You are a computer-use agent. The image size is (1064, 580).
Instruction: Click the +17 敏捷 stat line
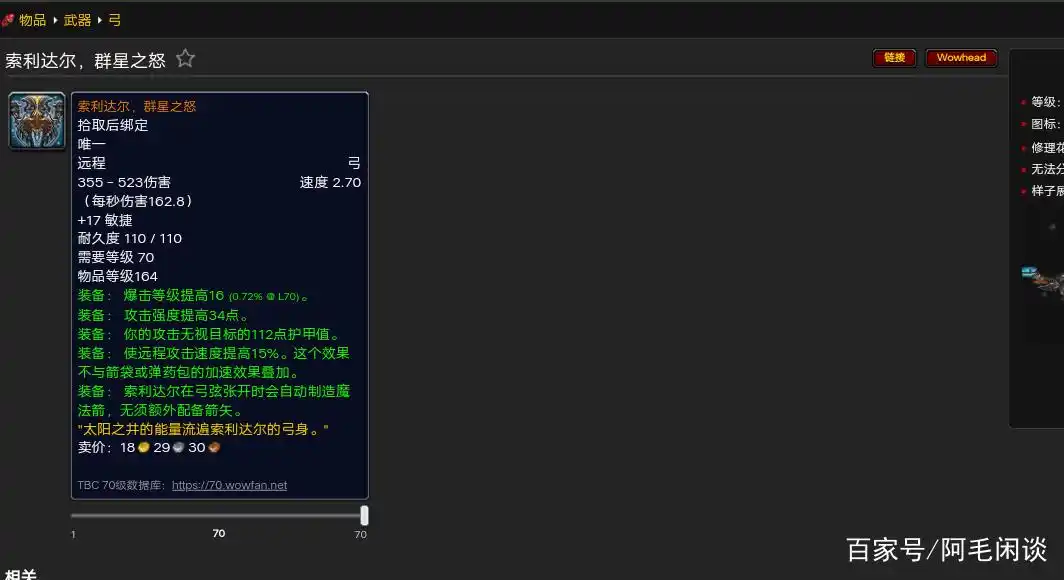[x=104, y=220]
